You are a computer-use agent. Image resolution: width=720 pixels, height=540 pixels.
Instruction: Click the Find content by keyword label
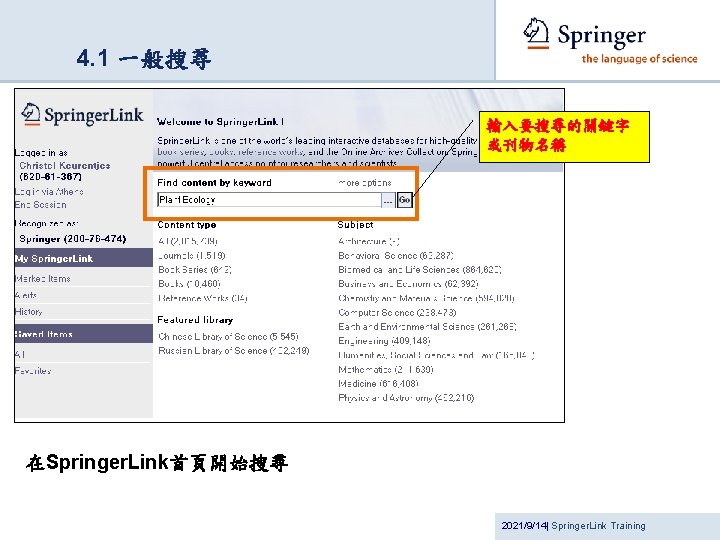click(214, 183)
